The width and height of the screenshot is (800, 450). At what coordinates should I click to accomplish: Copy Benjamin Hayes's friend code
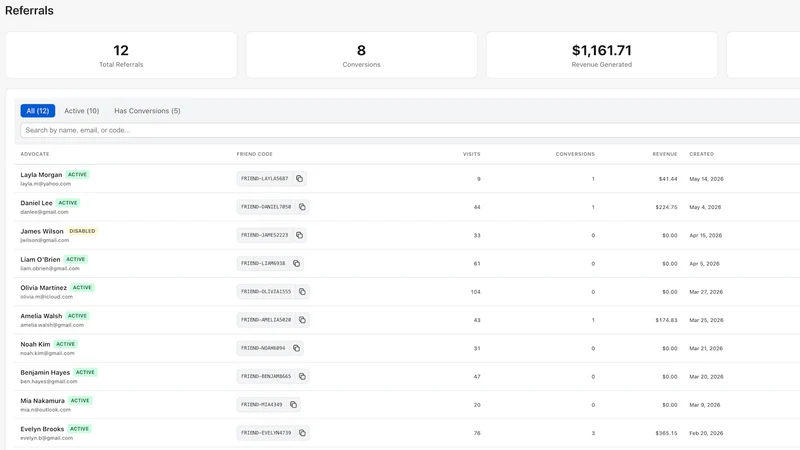[302, 376]
